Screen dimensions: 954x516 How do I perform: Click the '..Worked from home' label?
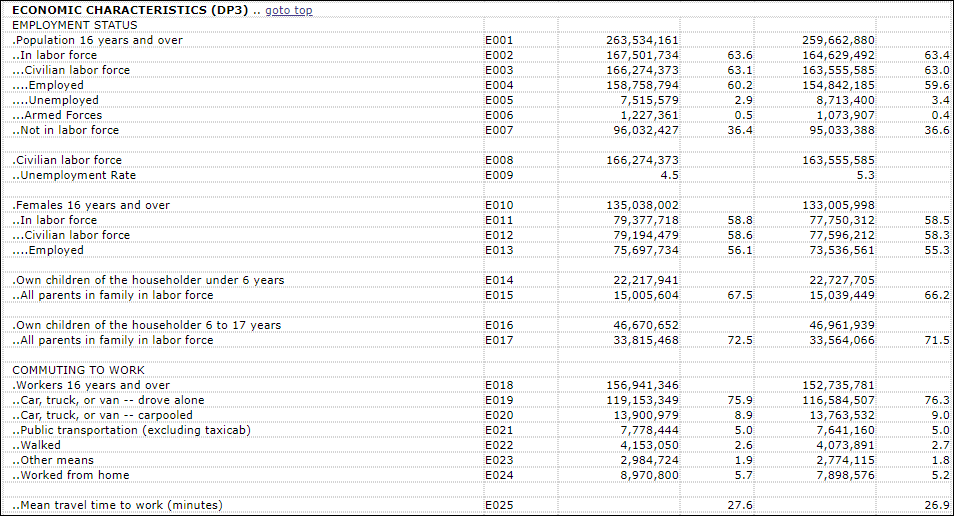pyautogui.click(x=71, y=475)
